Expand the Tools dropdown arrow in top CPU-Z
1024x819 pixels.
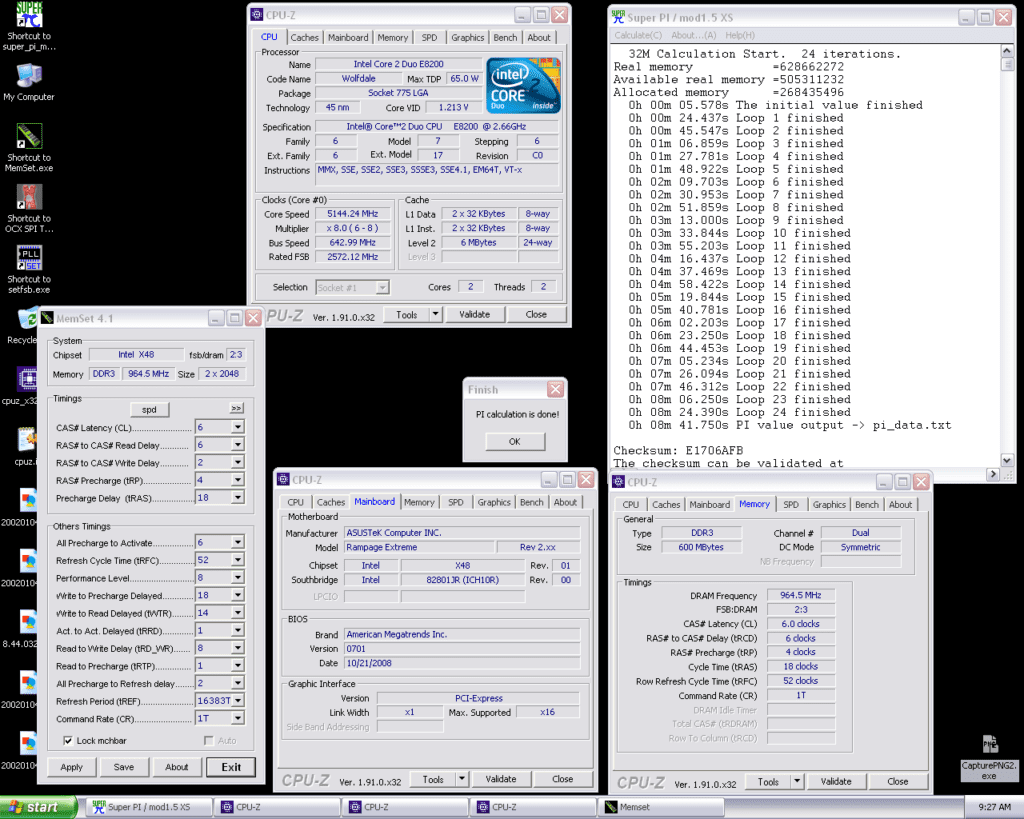(x=436, y=315)
